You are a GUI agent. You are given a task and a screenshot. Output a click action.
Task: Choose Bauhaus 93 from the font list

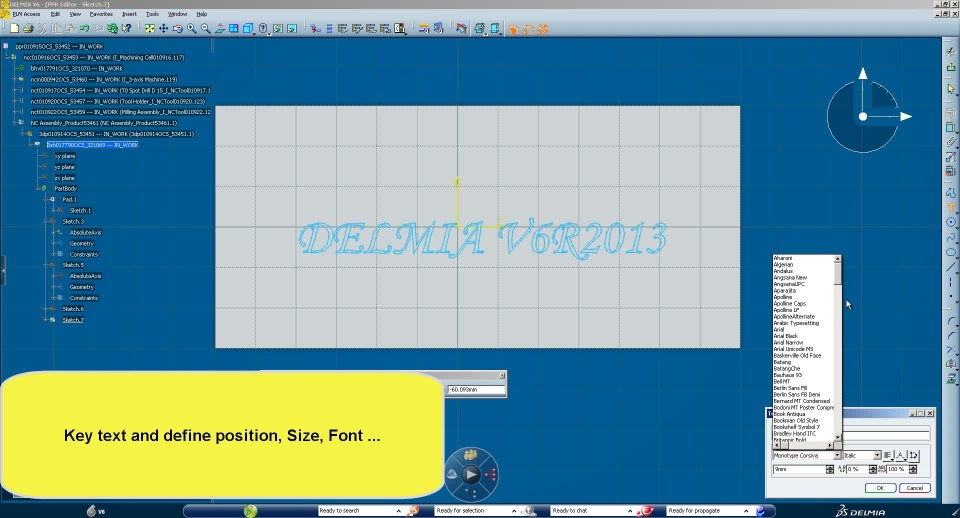click(x=787, y=375)
